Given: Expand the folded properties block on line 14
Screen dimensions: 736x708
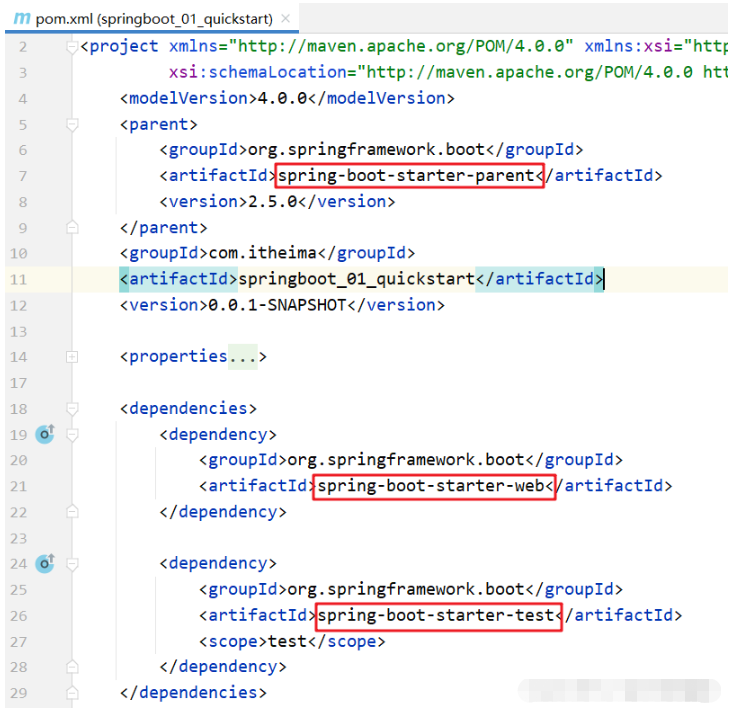Looking at the screenshot, I should pyautogui.click(x=72, y=356).
